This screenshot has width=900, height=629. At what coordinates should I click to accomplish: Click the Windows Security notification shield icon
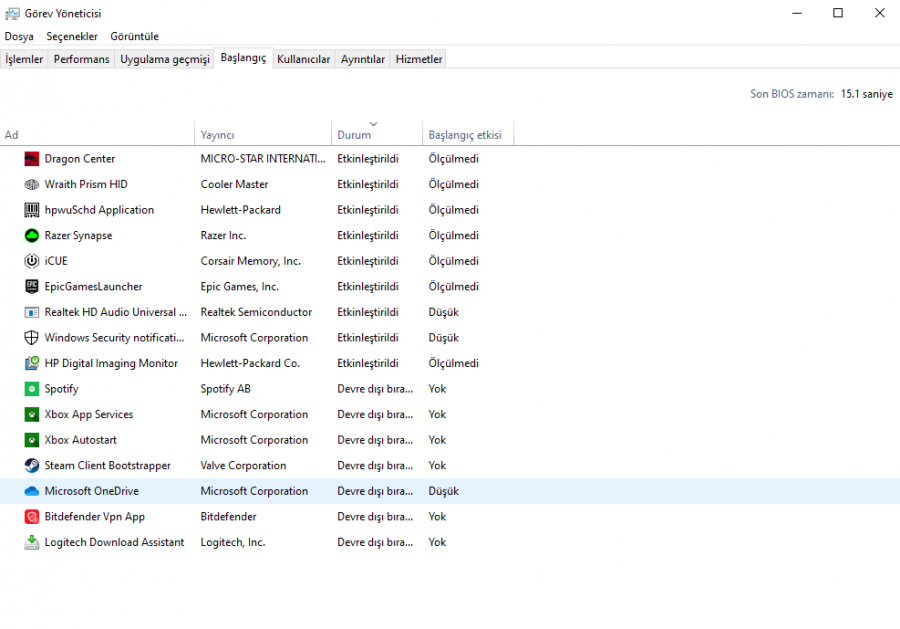[x=31, y=338]
